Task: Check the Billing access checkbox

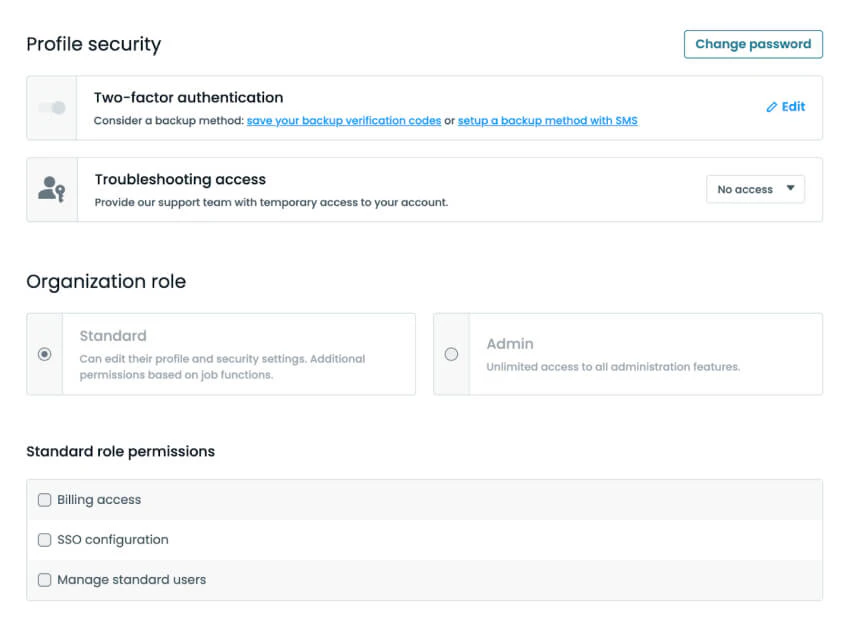Action: 44,499
